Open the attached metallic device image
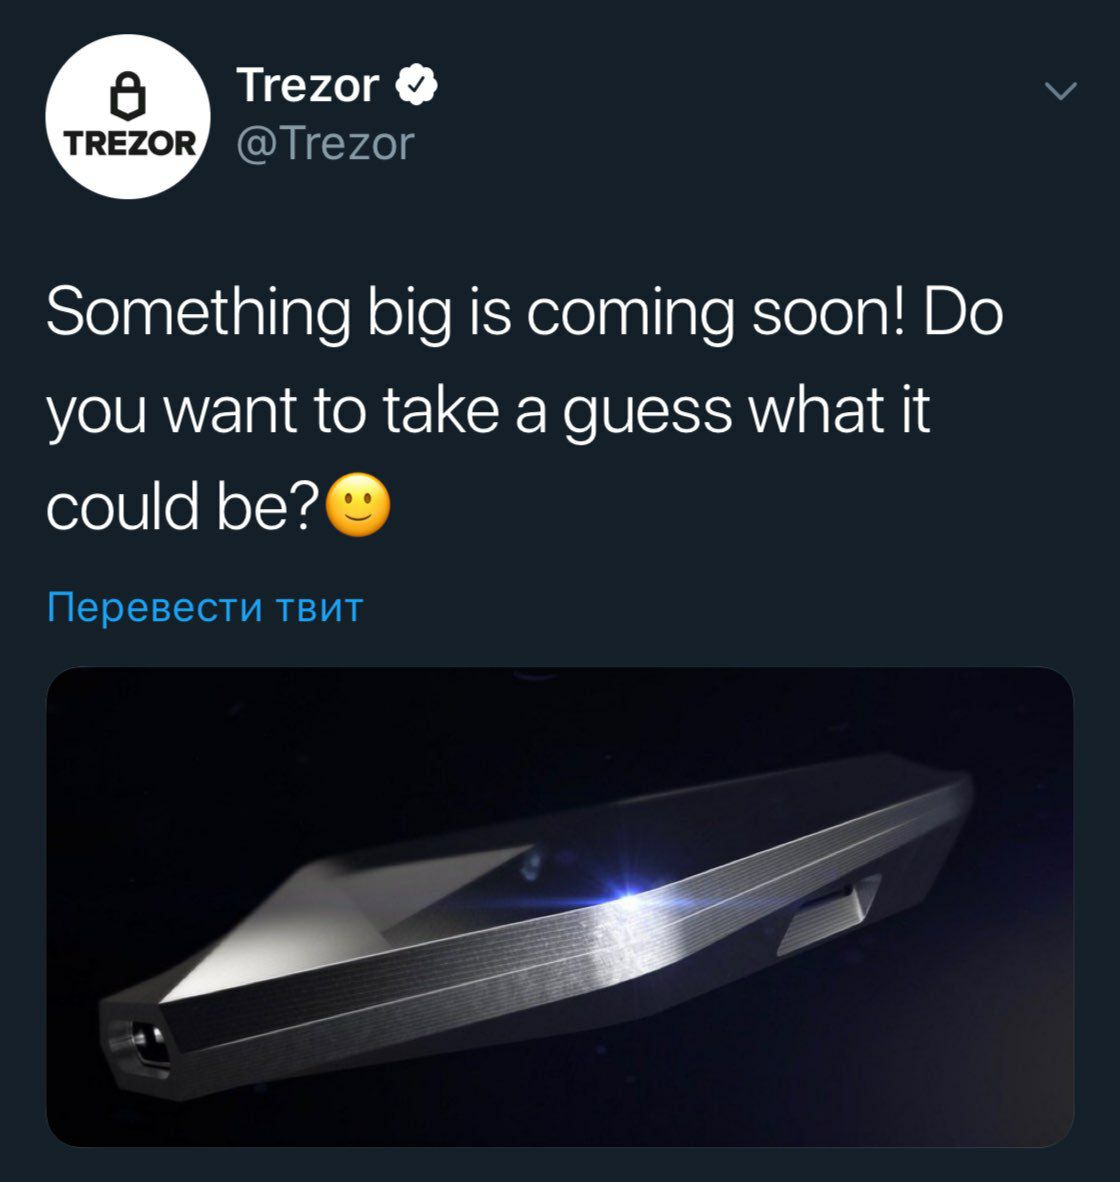This screenshot has height=1182, width=1120. [x=560, y=907]
